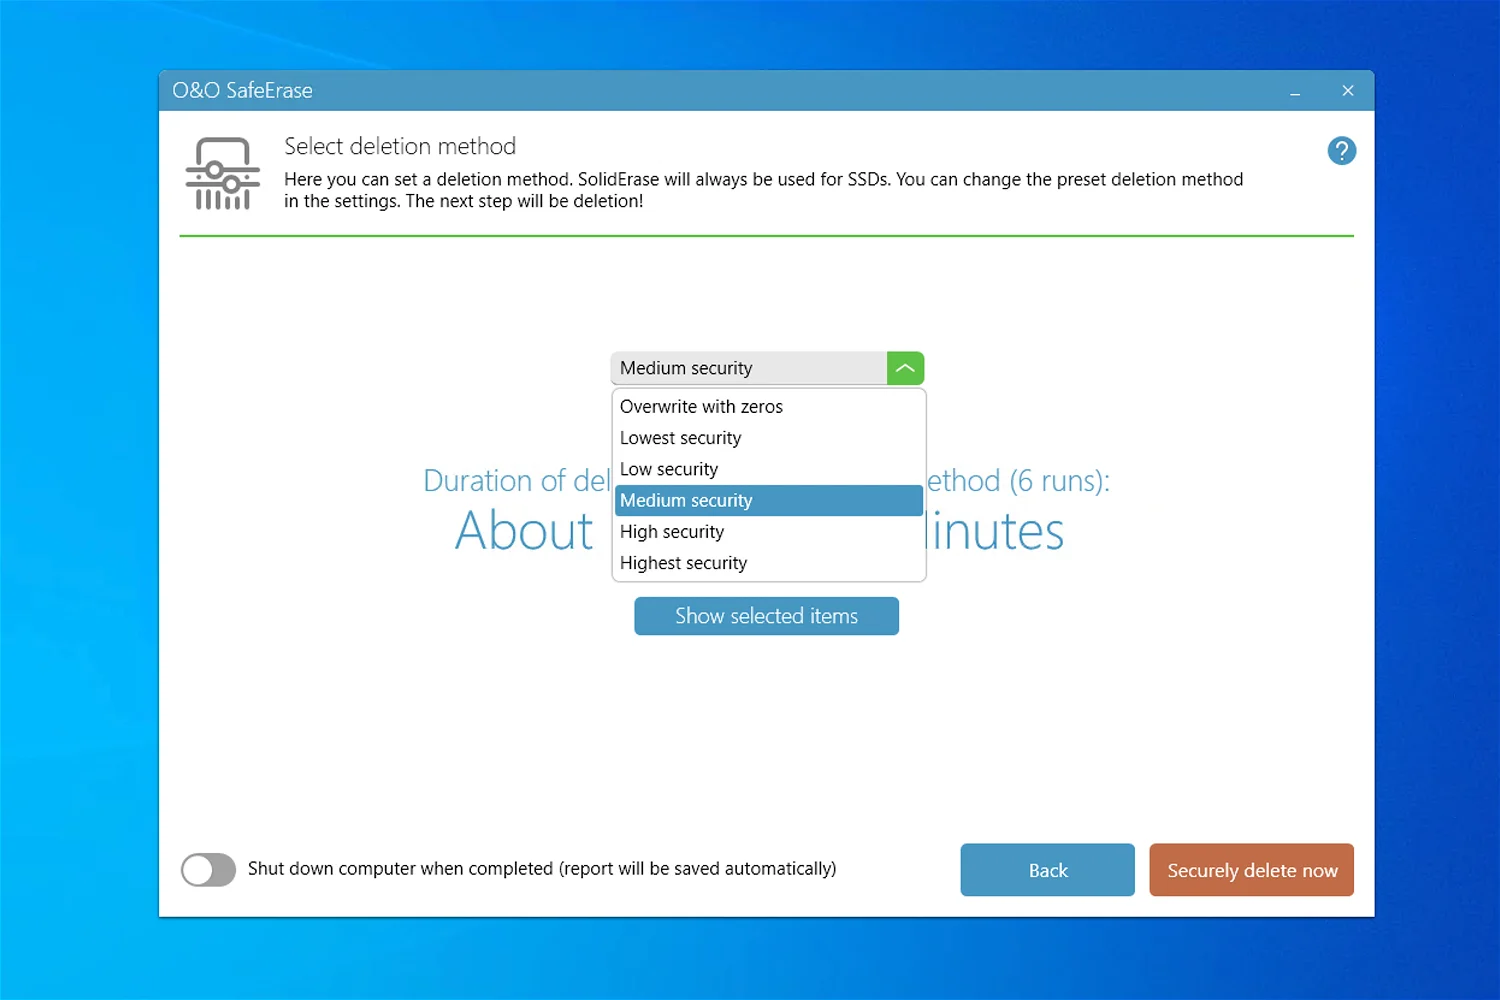Select Lowest security option
Viewport: 1500px width, 1000px height.
768,438
